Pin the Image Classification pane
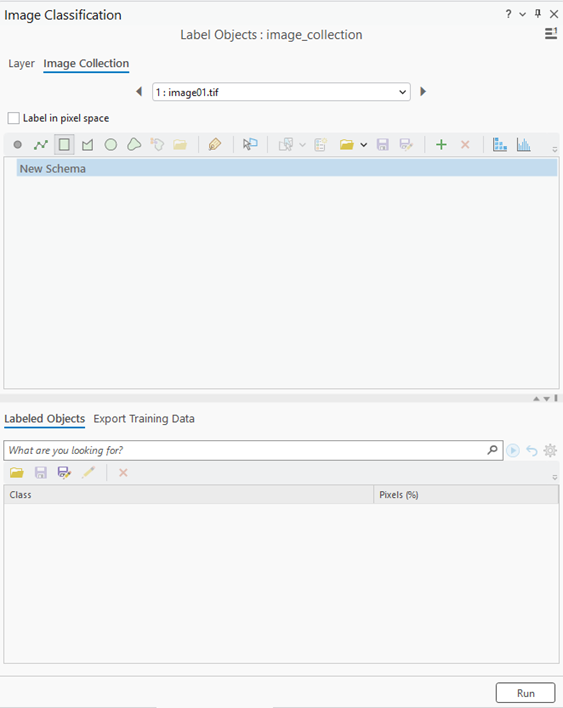The height and width of the screenshot is (708, 563). click(537, 14)
